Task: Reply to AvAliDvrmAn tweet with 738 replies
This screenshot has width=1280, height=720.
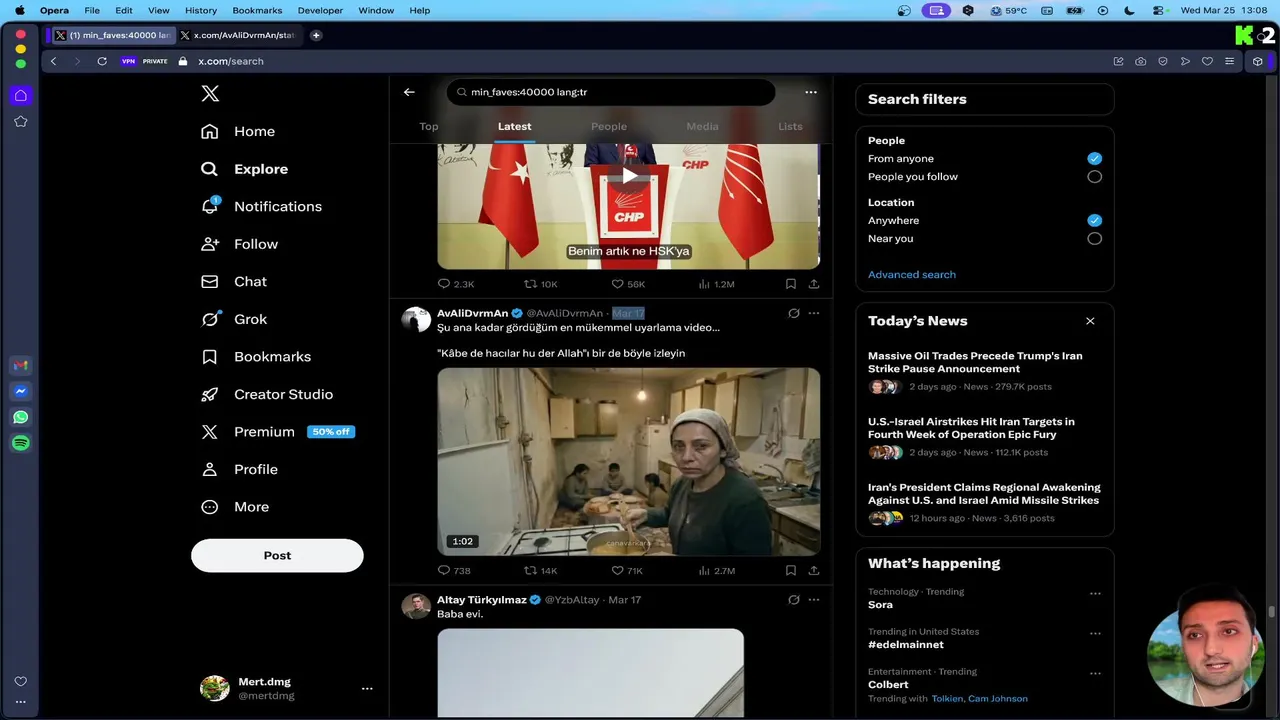Action: (454, 571)
